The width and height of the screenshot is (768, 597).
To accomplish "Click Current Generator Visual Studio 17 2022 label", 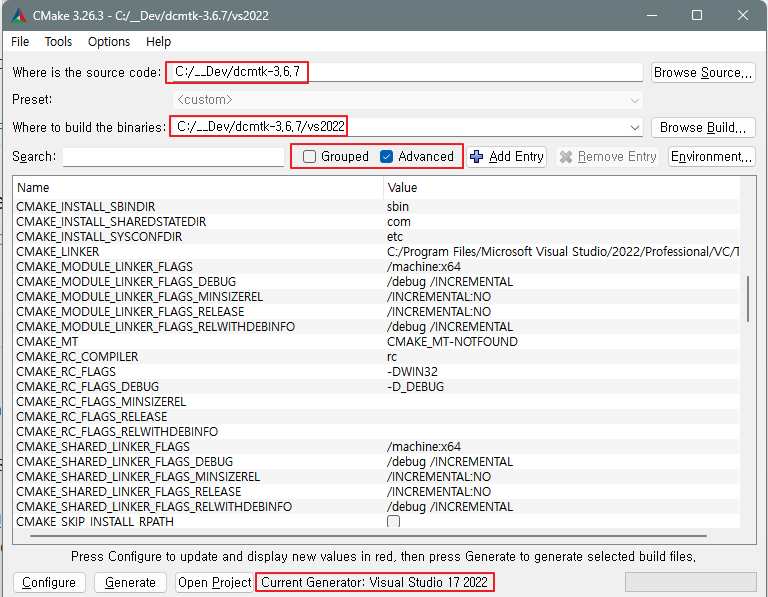I will tap(375, 582).
